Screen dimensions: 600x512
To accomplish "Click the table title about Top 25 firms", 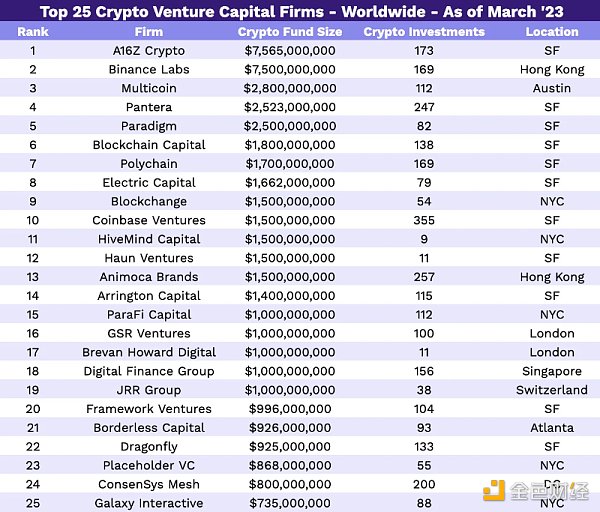I will click(299, 12).
